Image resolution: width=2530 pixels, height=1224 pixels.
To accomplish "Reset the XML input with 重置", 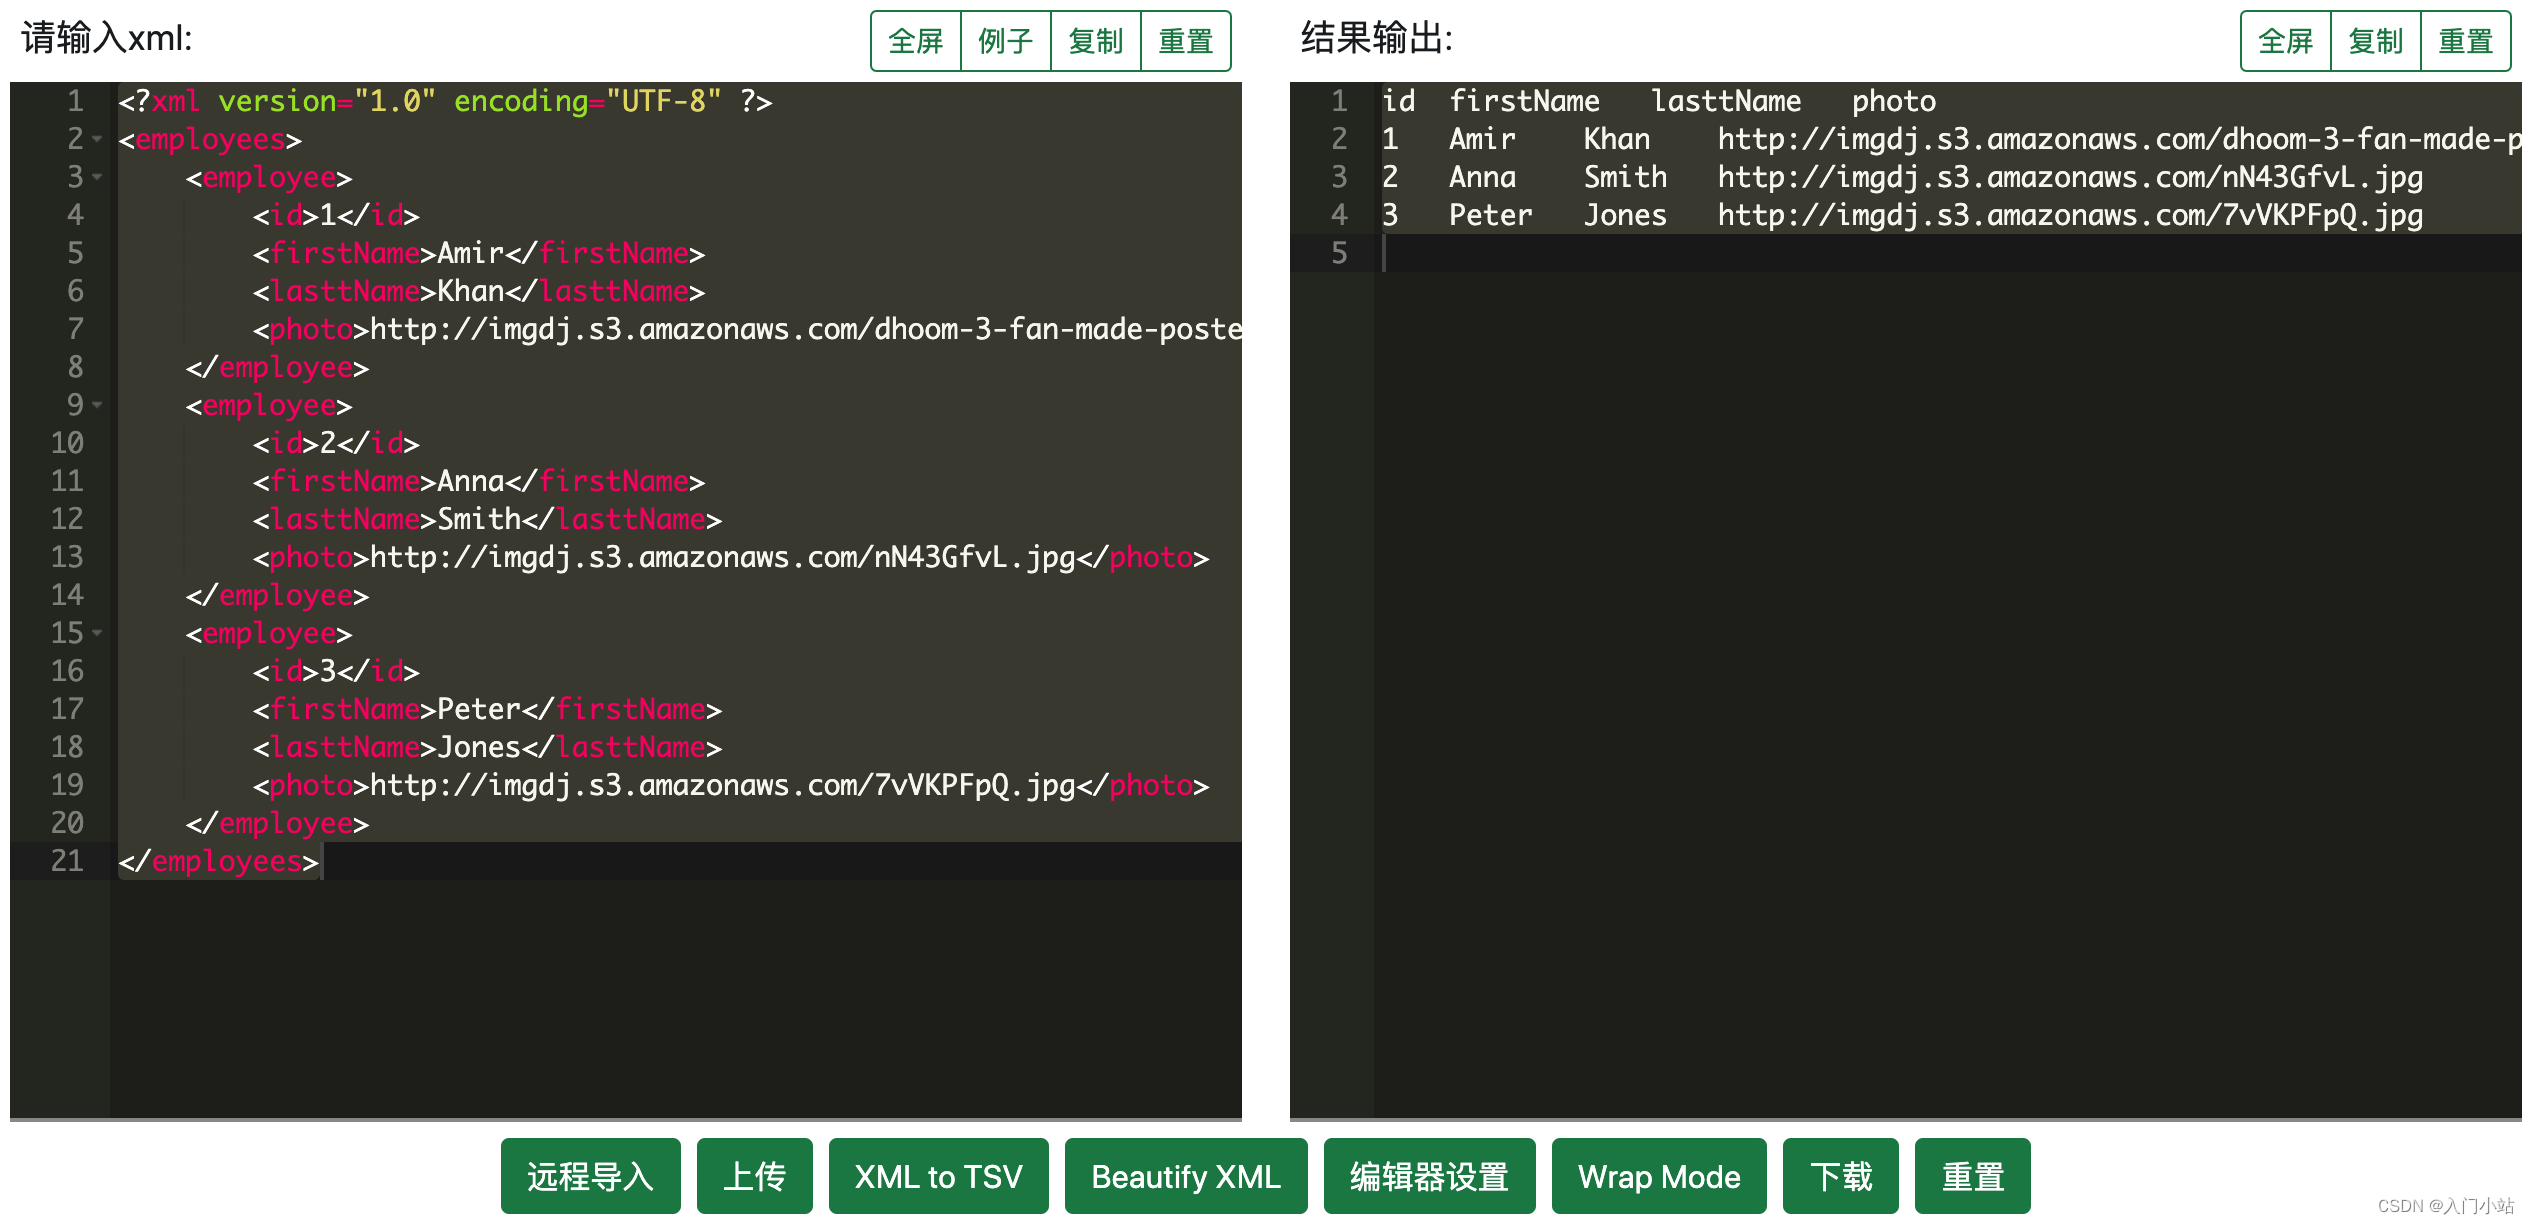I will click(x=1186, y=40).
